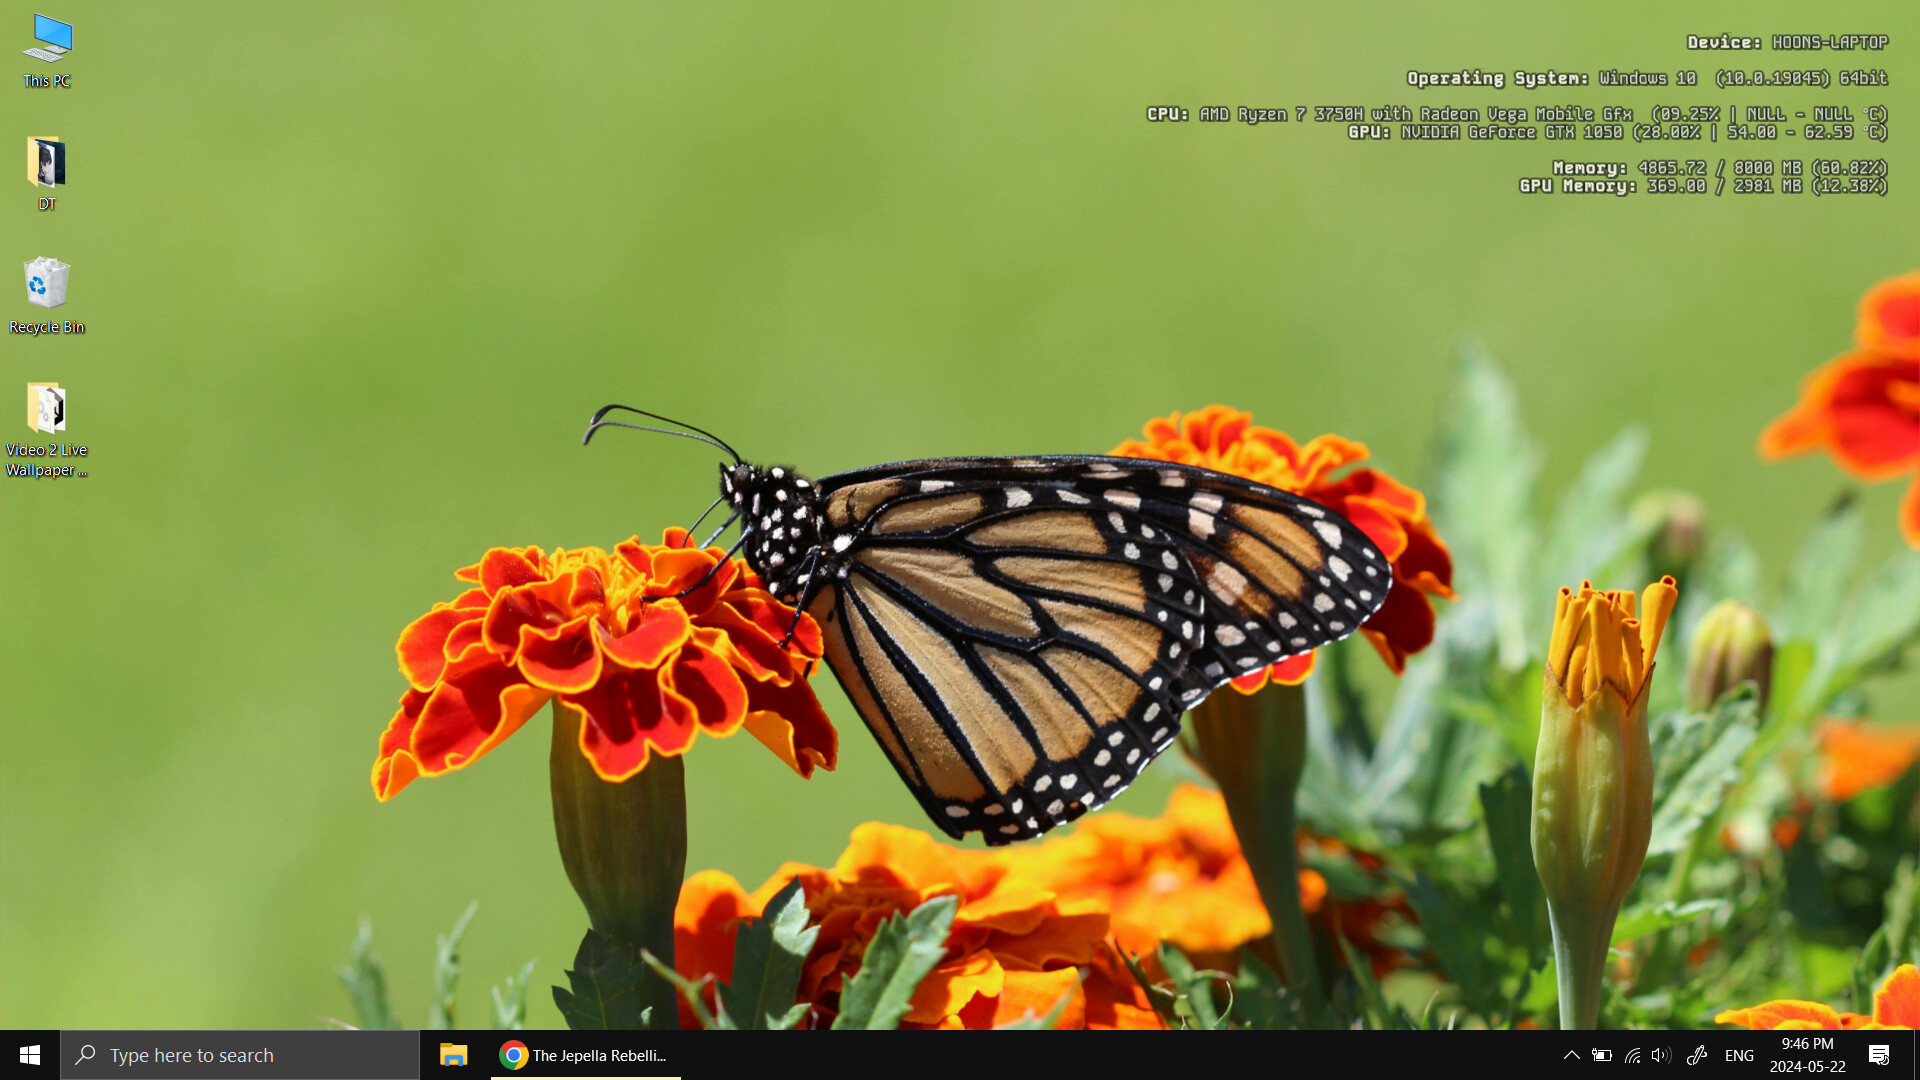
Task: Open the ENG input language switcher
Action: (1740, 1055)
